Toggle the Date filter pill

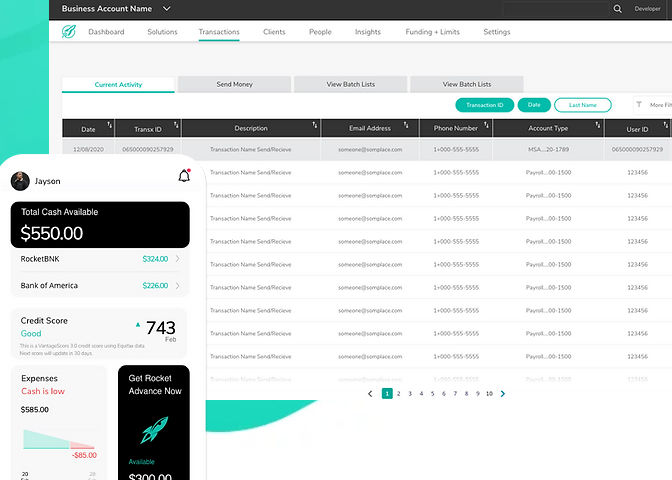pos(534,105)
